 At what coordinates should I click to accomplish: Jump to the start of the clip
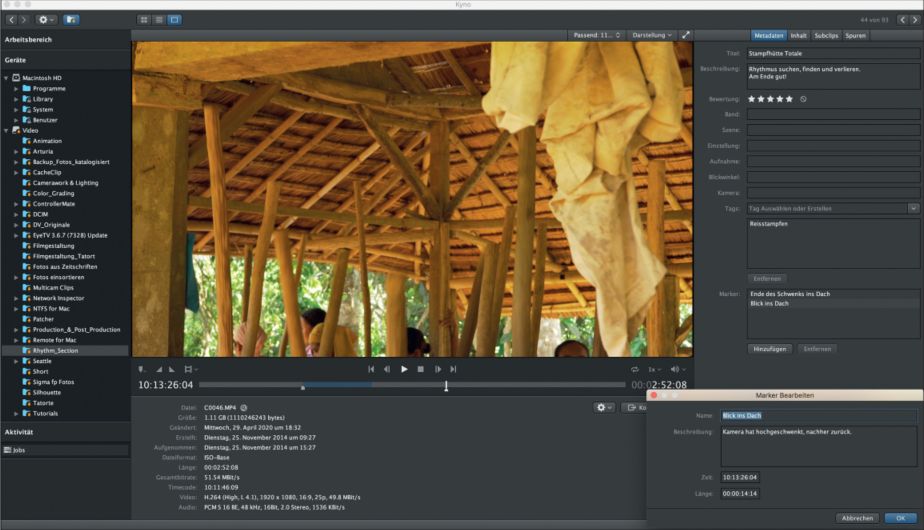371,370
